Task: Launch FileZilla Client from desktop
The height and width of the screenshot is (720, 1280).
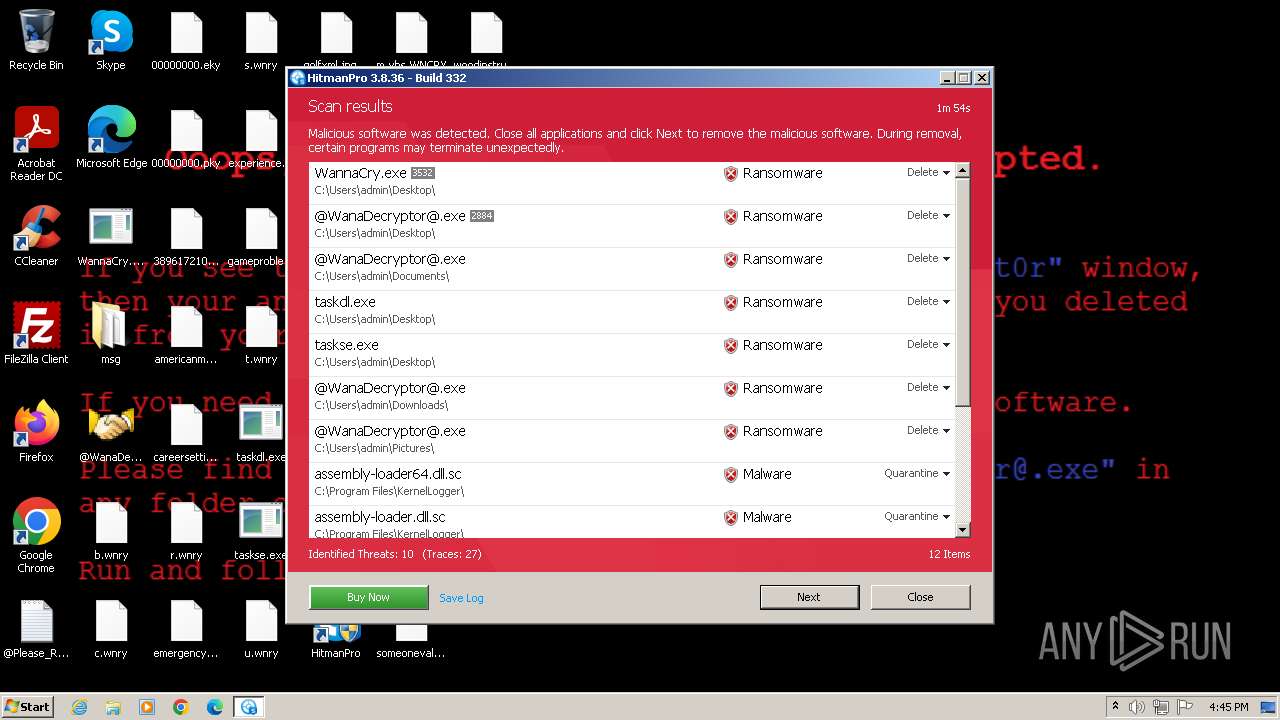Action: (x=36, y=334)
